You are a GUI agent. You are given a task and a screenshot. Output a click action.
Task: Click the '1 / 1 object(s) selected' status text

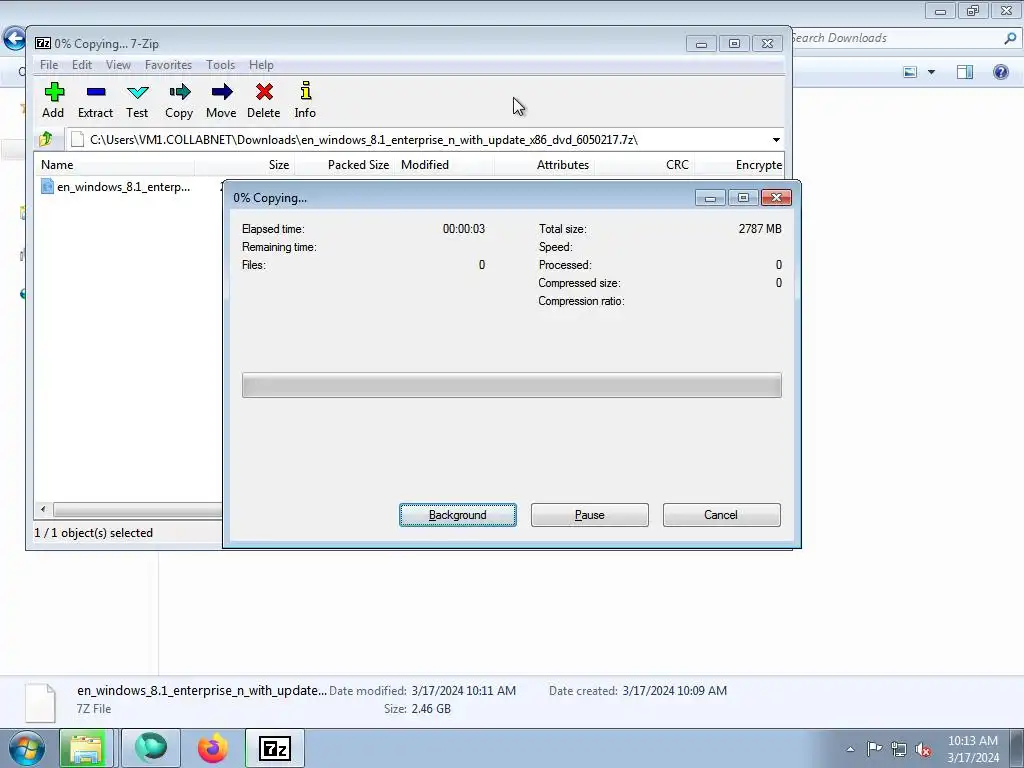coord(93,533)
